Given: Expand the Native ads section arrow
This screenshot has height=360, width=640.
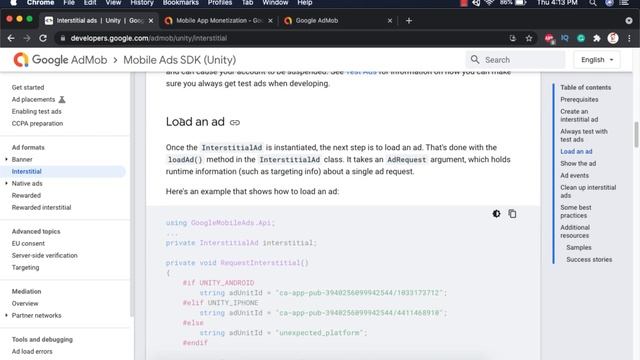Looking at the screenshot, I should click(x=6, y=183).
